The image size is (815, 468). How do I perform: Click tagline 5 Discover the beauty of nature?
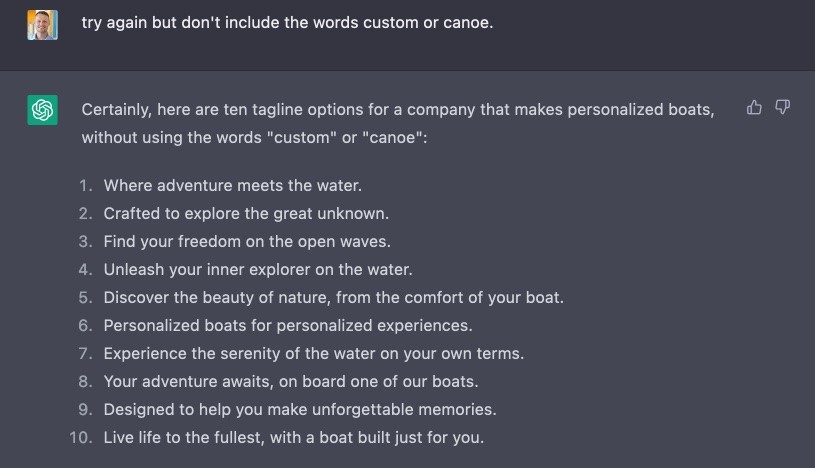pos(334,298)
